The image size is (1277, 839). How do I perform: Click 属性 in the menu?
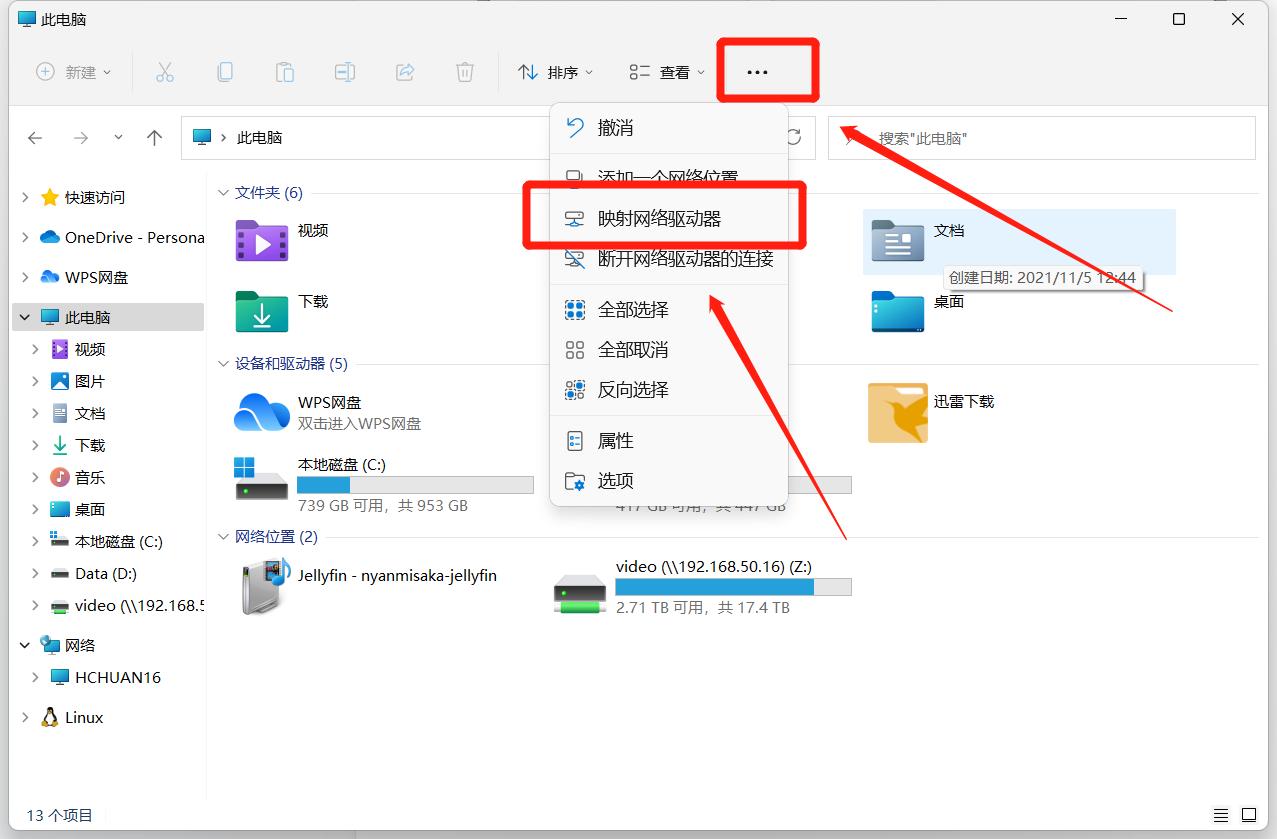tap(615, 440)
